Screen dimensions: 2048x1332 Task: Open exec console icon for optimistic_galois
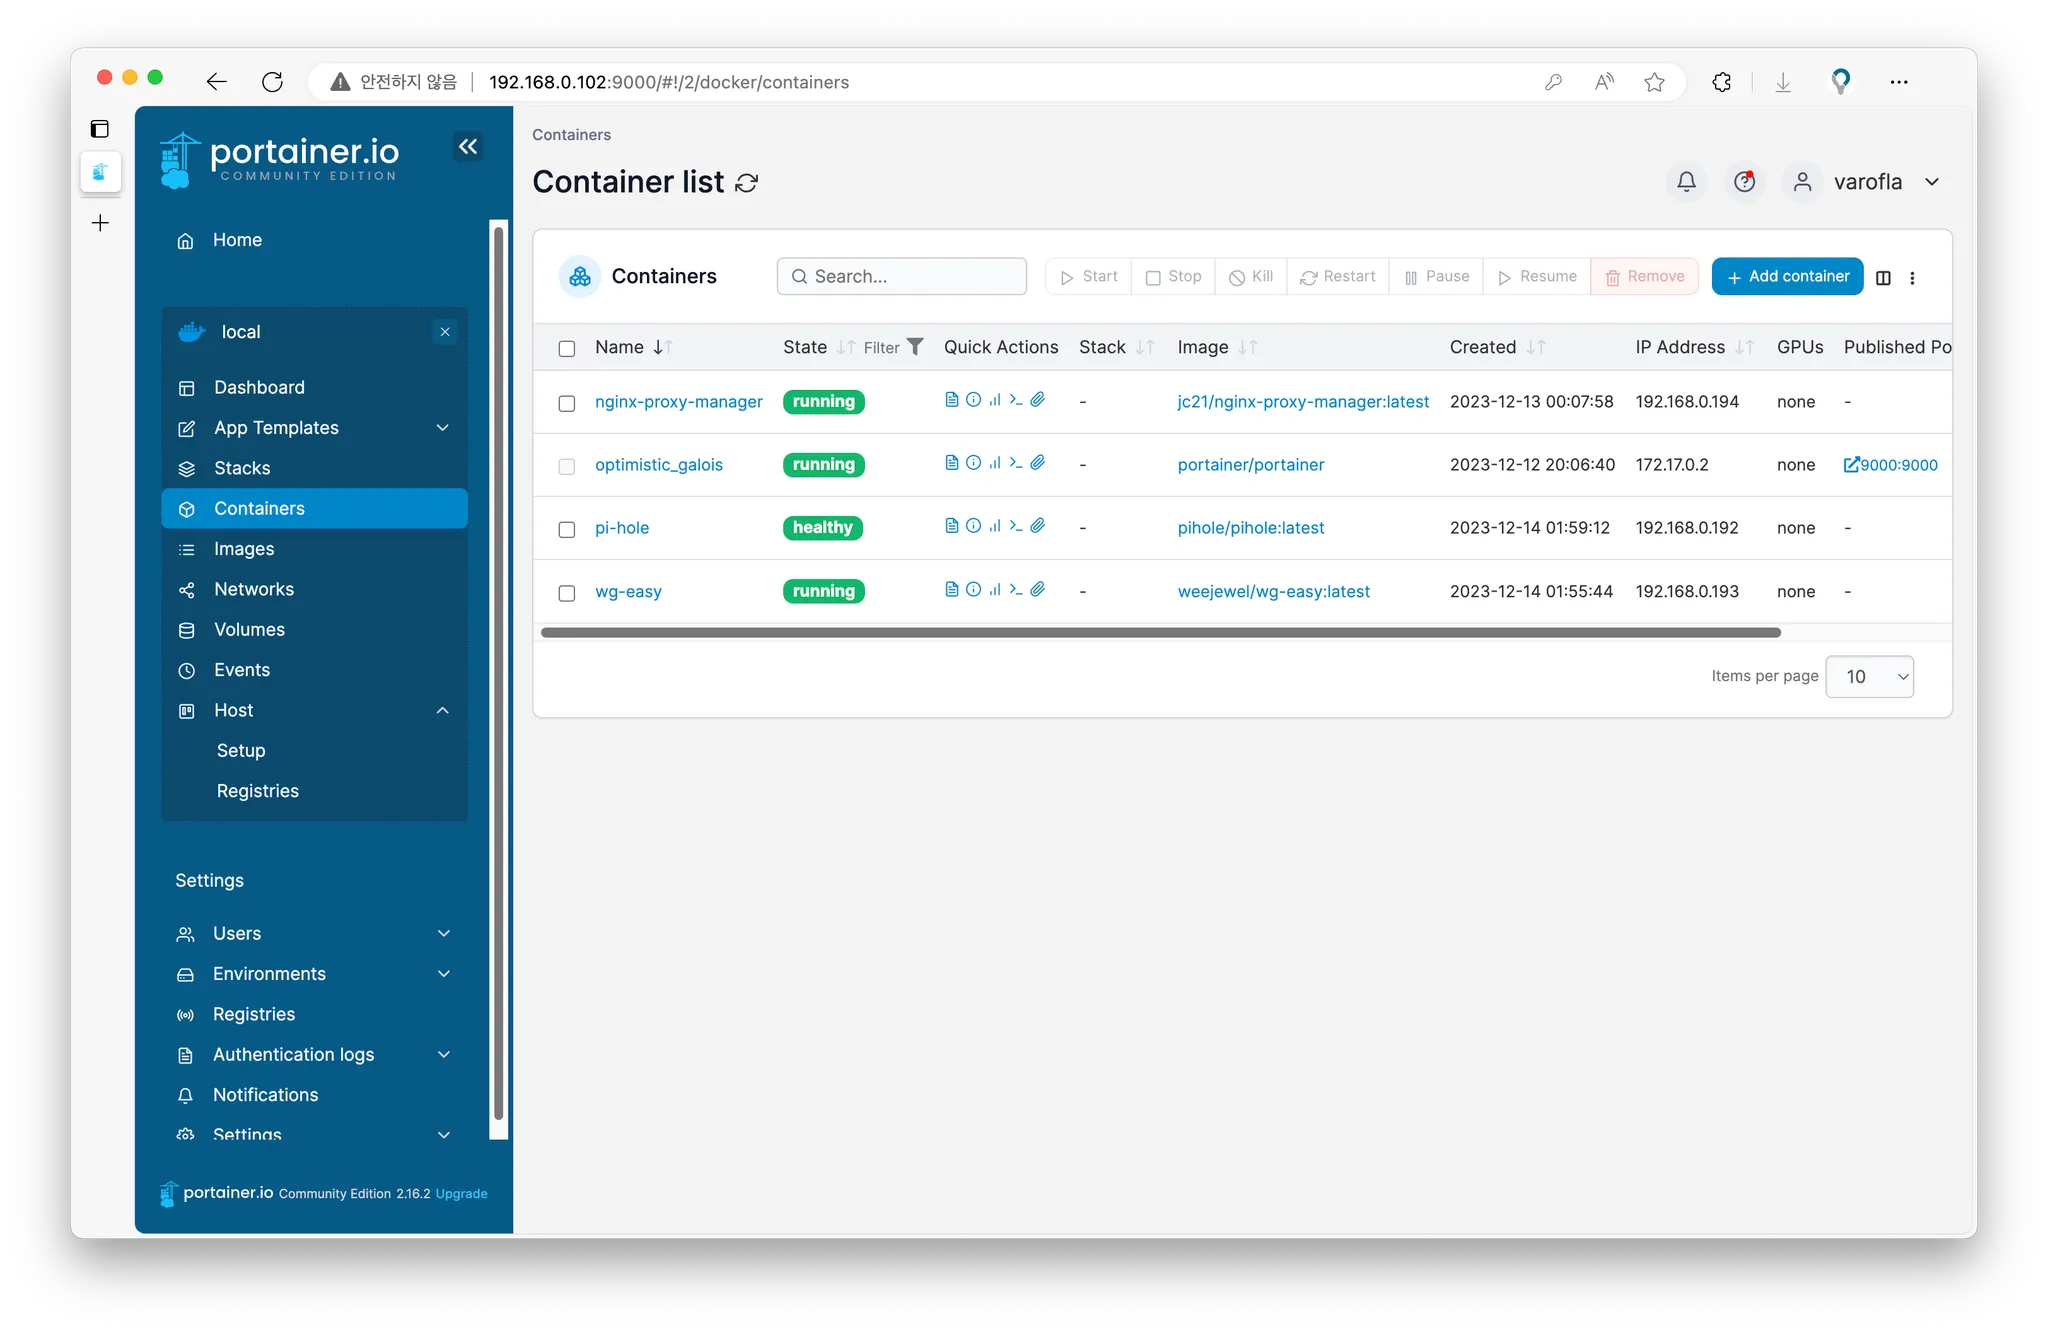[x=1016, y=463]
